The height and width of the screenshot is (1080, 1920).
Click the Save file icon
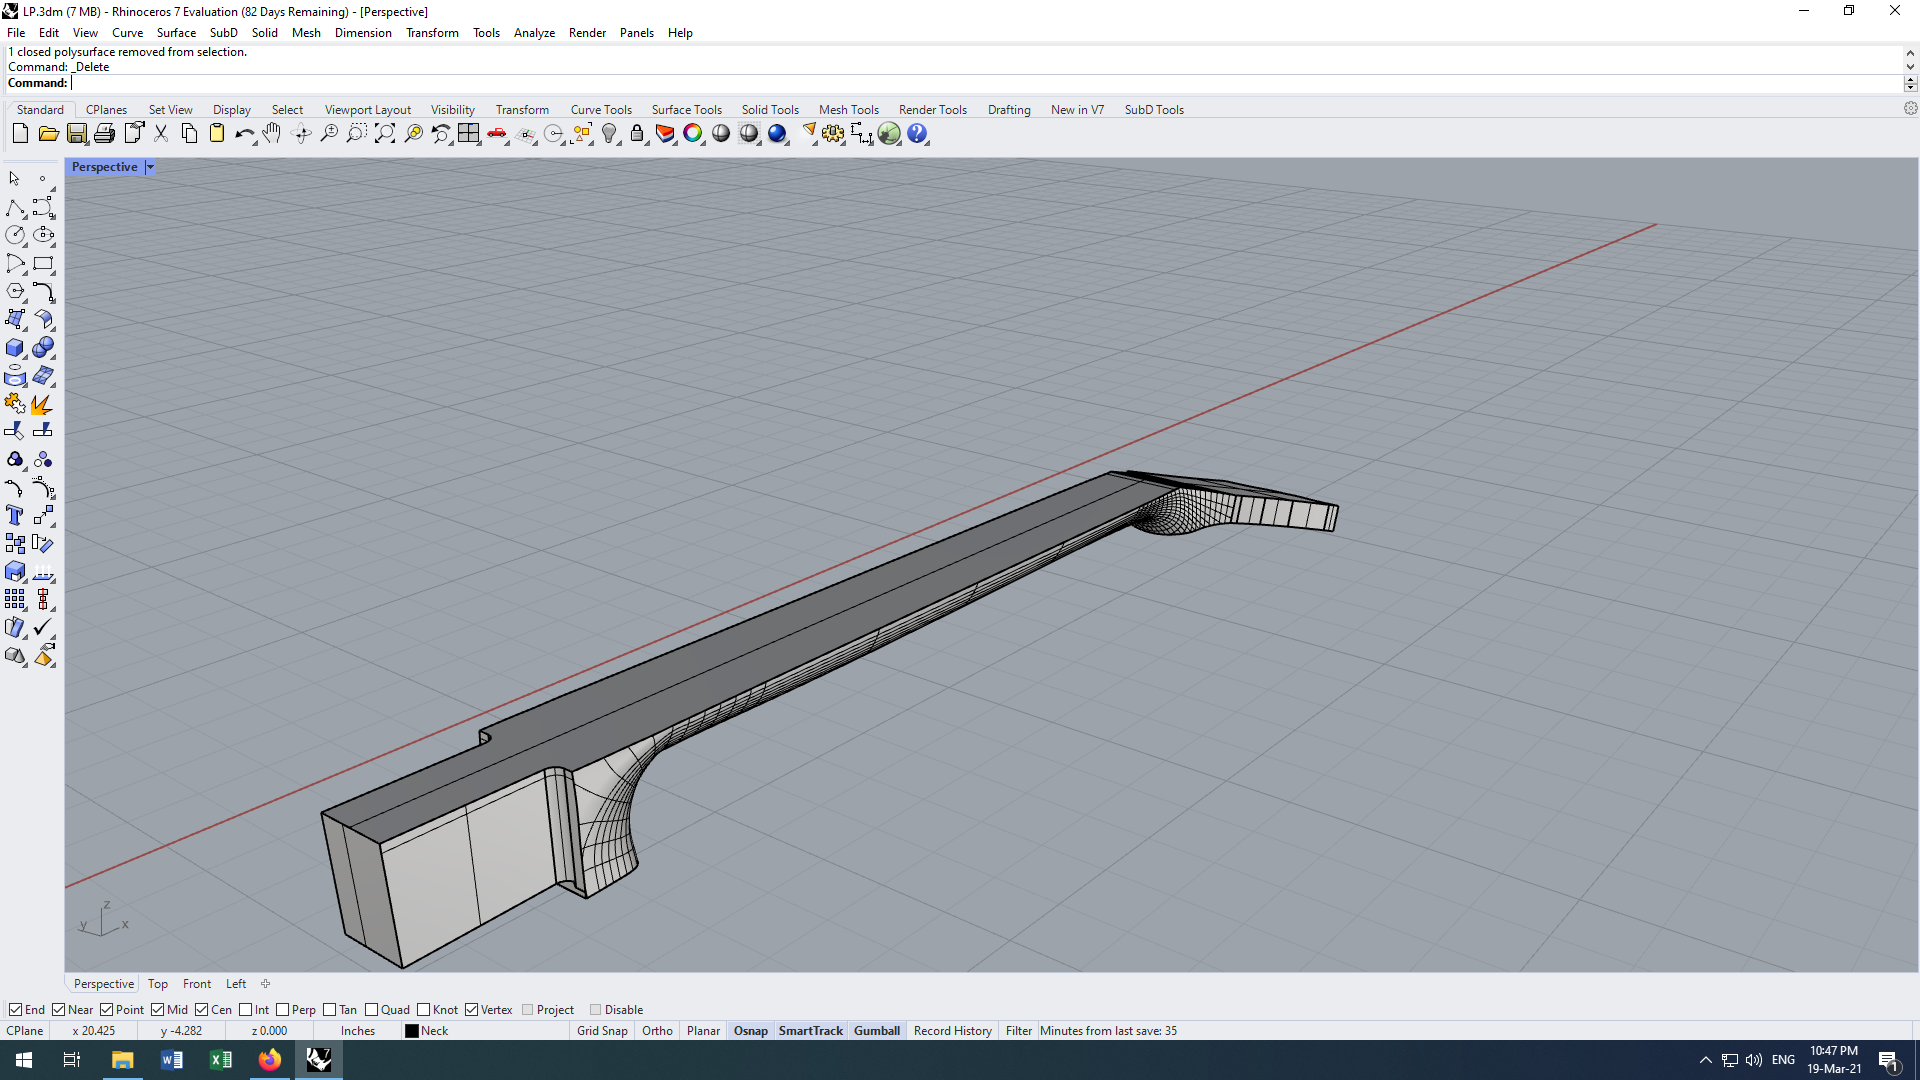(x=76, y=134)
